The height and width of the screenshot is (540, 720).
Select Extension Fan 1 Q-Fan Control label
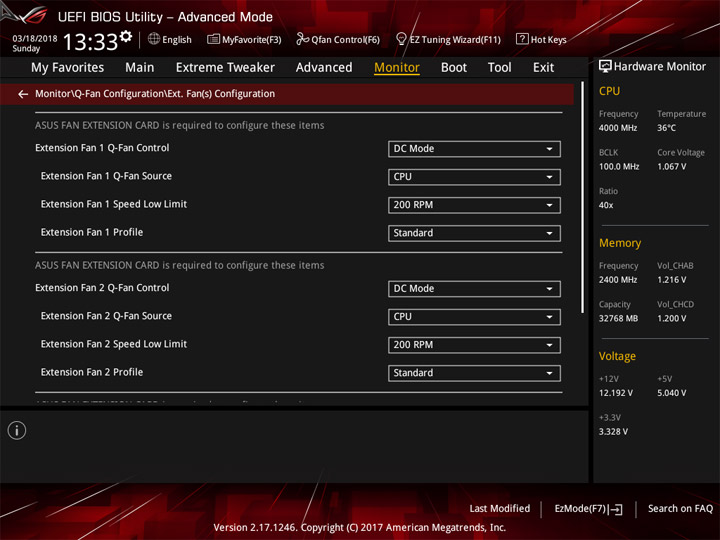pyautogui.click(x=102, y=148)
